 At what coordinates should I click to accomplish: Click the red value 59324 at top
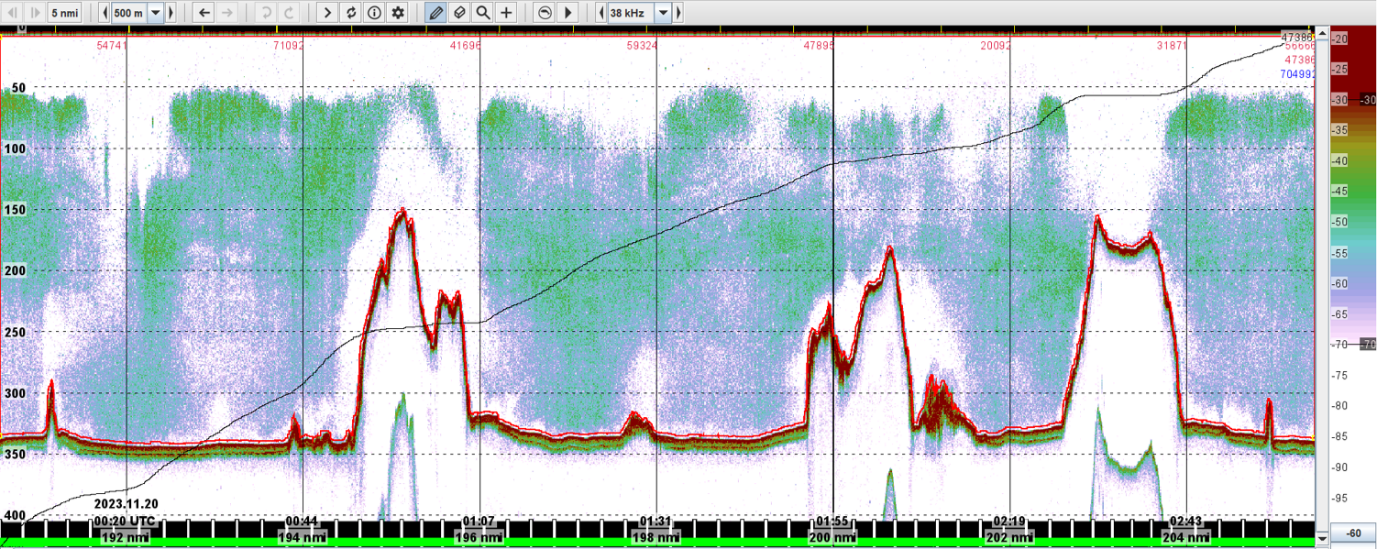point(642,46)
